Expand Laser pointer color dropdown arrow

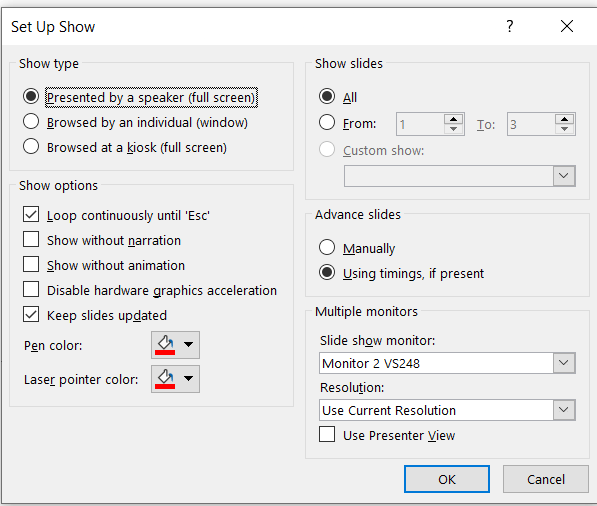coord(188,379)
